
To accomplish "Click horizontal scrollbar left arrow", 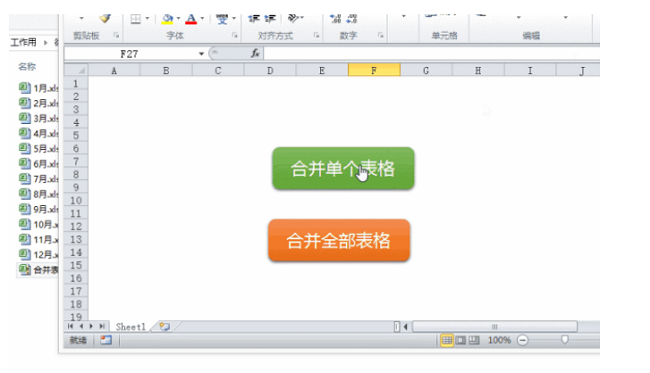I will [405, 327].
